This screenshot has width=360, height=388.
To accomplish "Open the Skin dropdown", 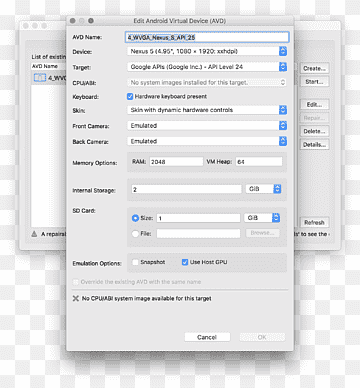I will [207, 110].
